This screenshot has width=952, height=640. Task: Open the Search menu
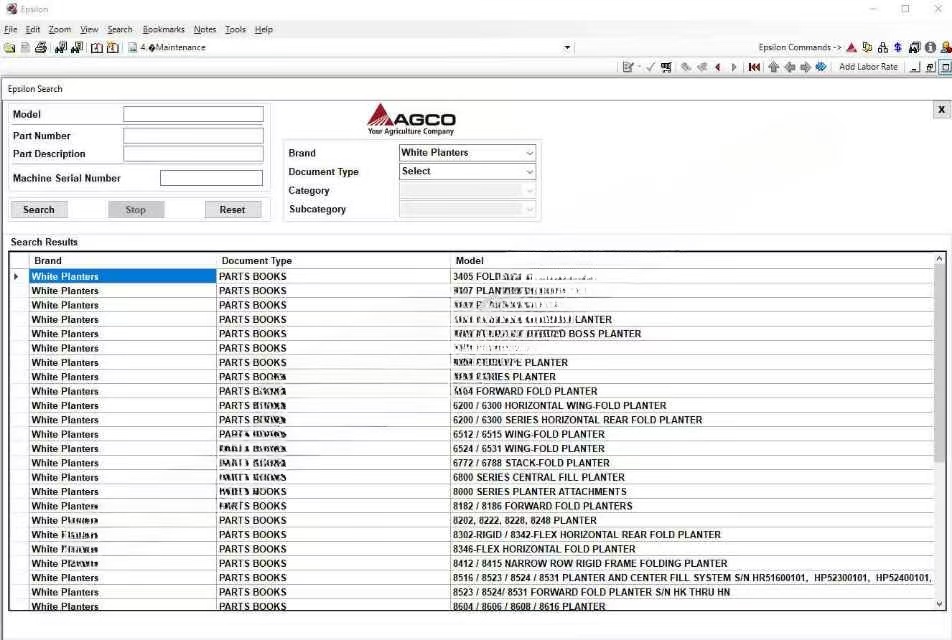(120, 29)
